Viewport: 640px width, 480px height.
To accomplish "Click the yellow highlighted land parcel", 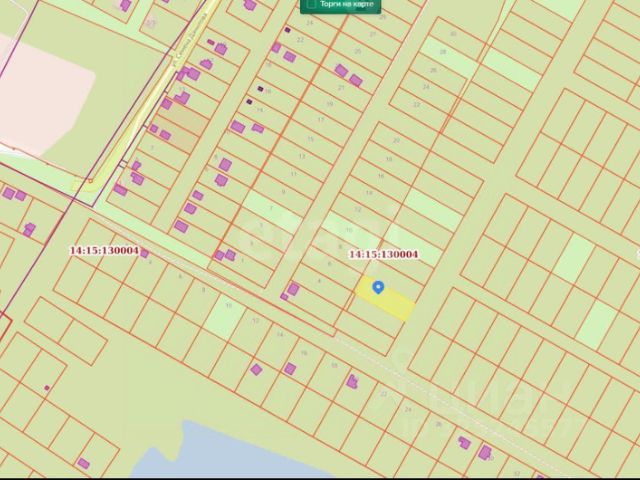I will click(385, 299).
